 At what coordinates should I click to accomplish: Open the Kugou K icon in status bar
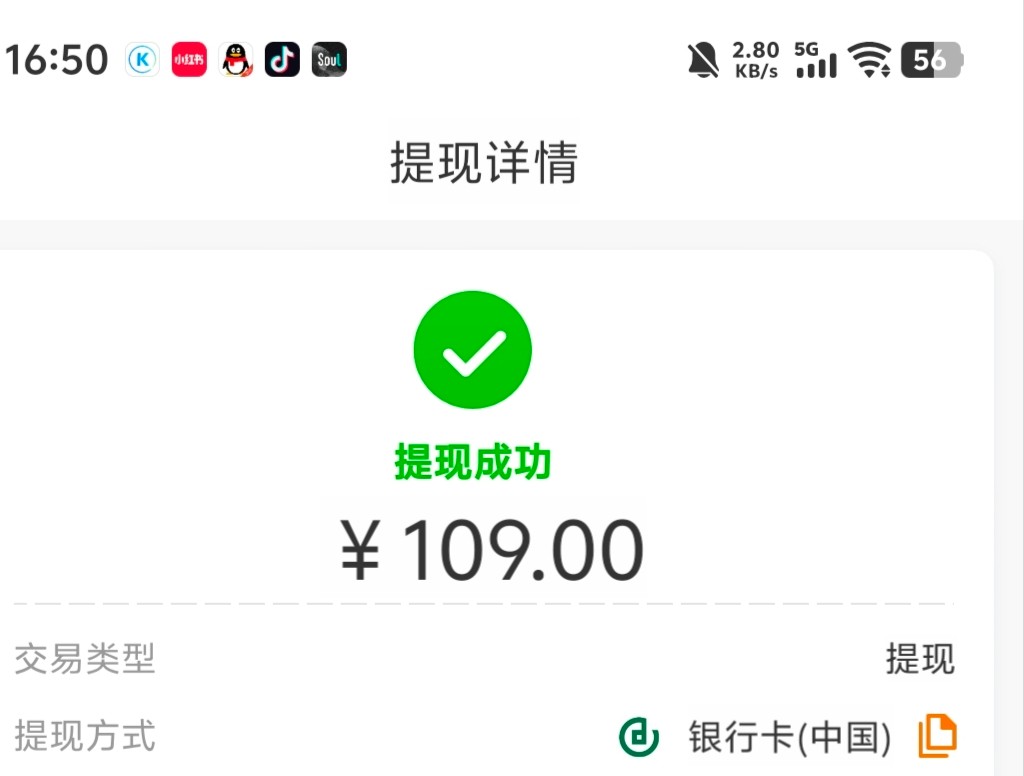(142, 60)
